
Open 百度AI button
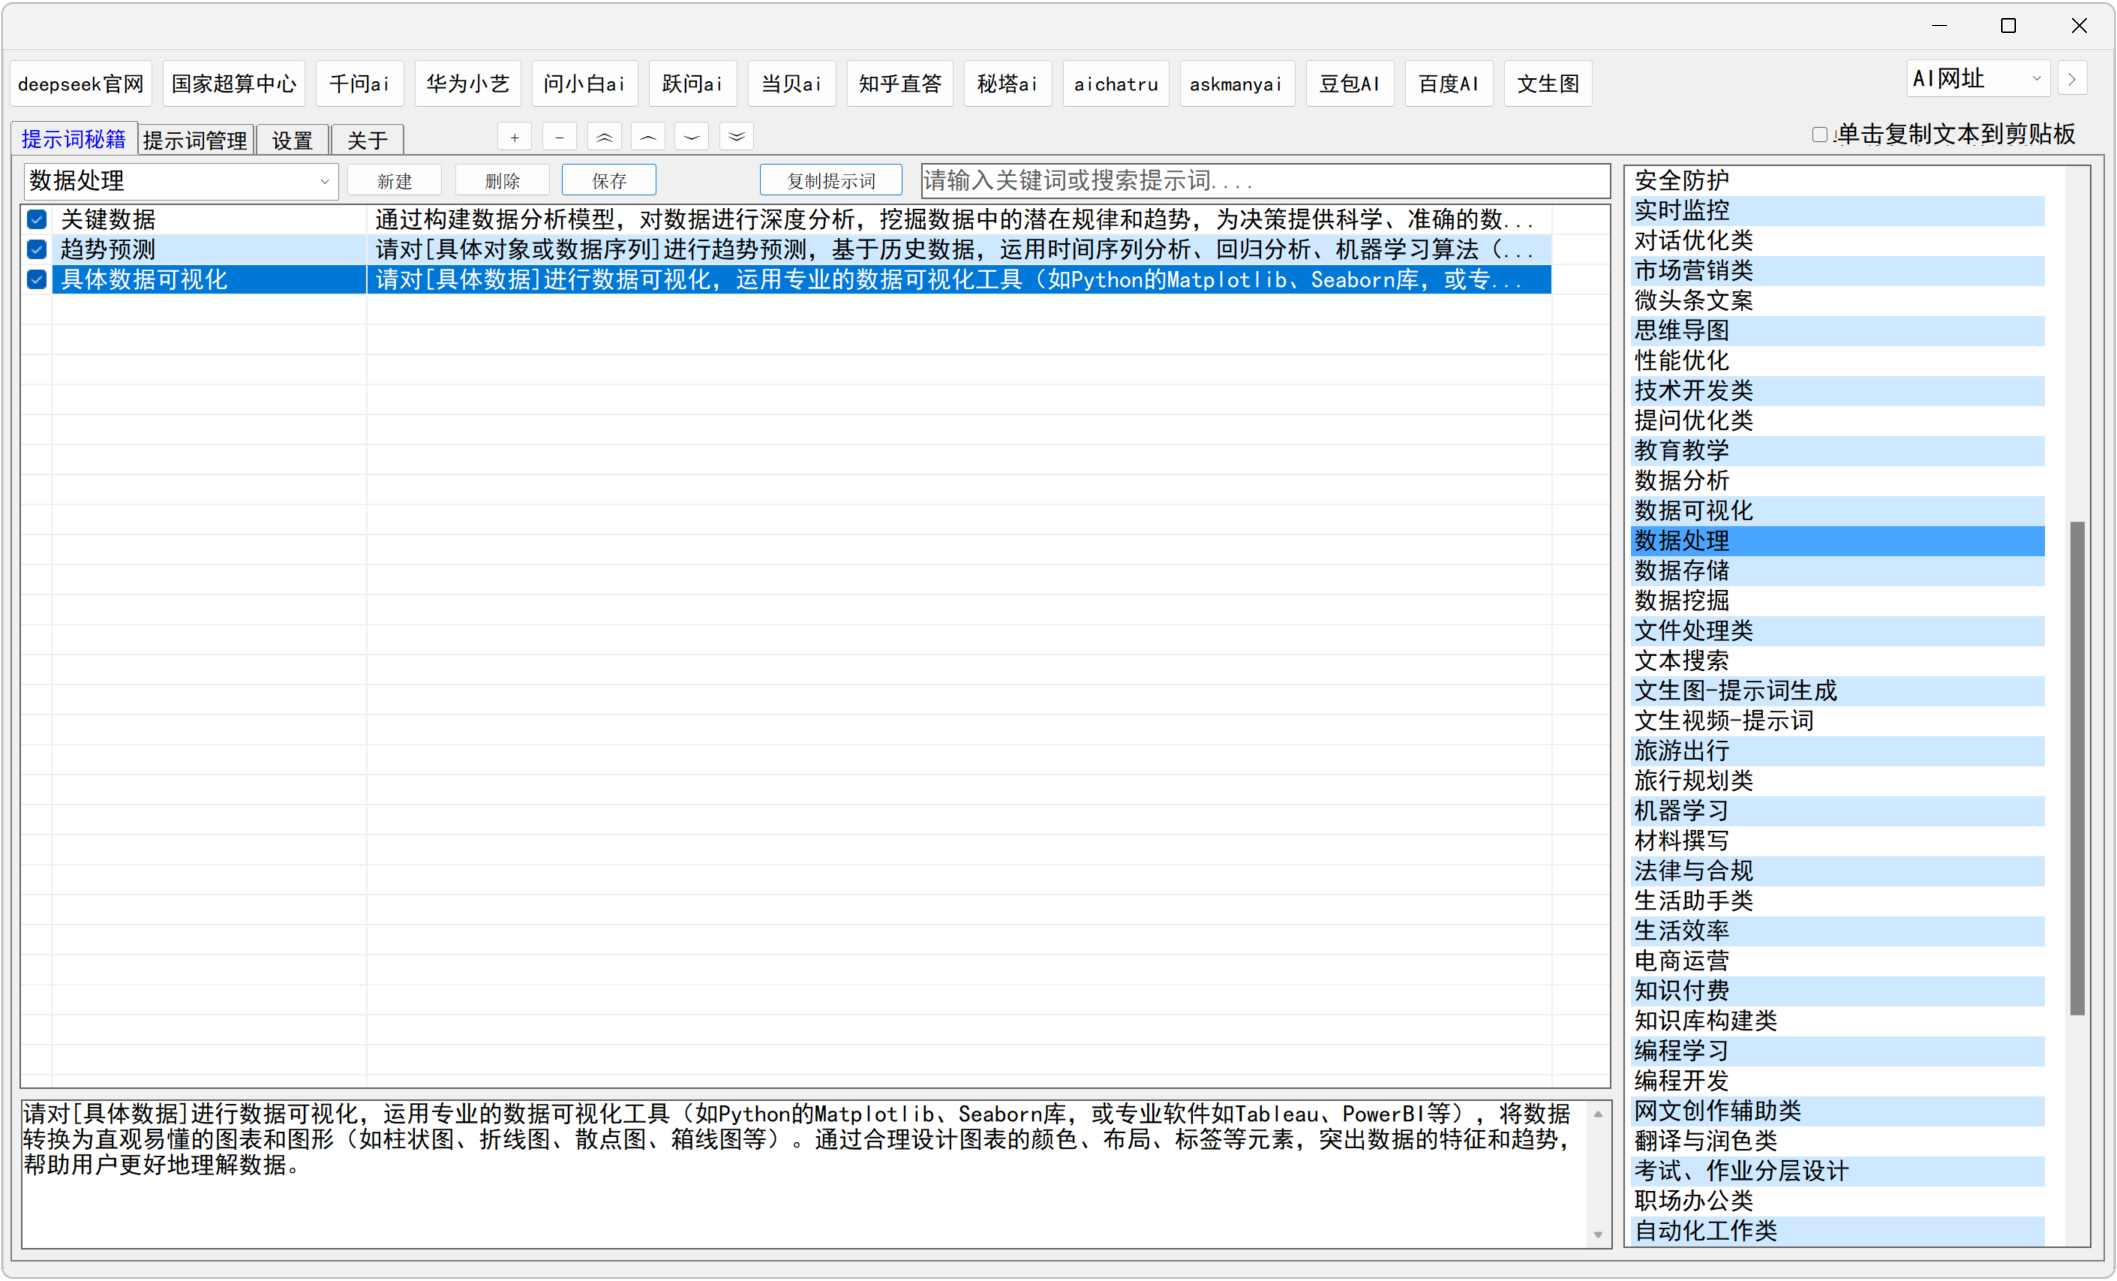tap(1449, 84)
